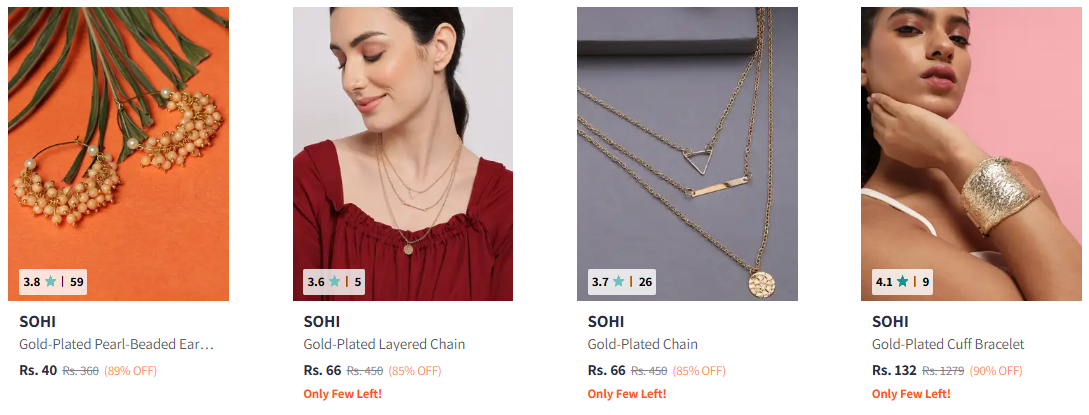Screen dimensions: 1089x415
Task: Click the star icon beside the 3.8 rating
Action: 51,282
